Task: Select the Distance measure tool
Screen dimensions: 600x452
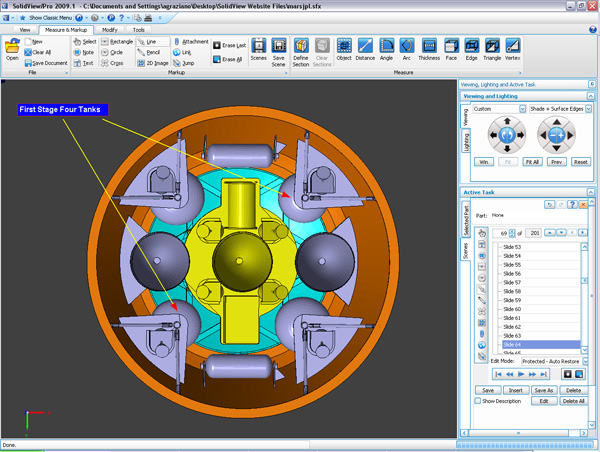Action: pyautogui.click(x=365, y=49)
